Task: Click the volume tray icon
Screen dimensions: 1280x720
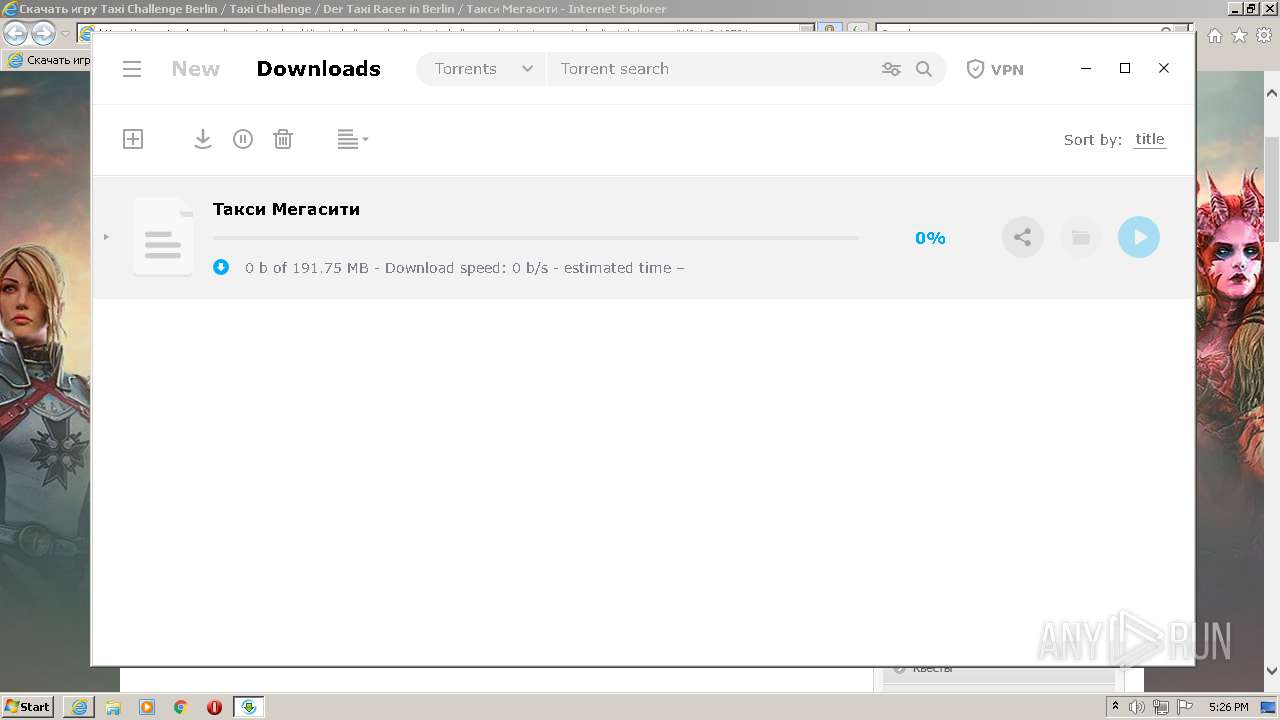Action: coord(1137,707)
